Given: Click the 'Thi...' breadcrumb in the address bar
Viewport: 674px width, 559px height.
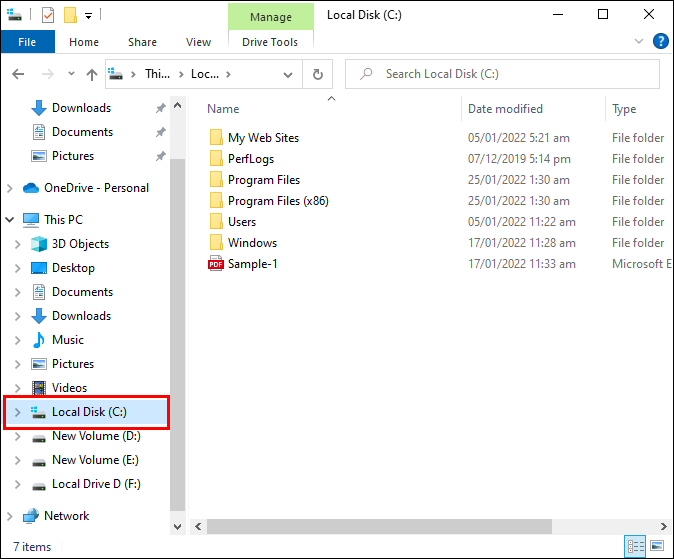Looking at the screenshot, I should tap(157, 74).
